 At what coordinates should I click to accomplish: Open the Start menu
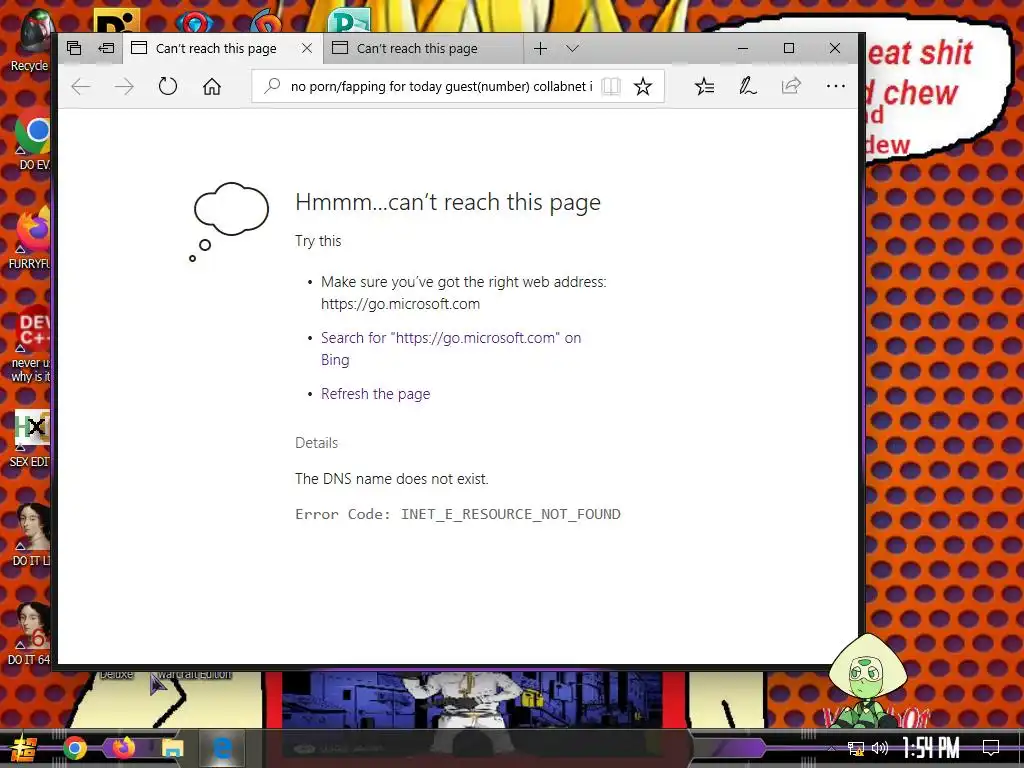tap(24, 748)
